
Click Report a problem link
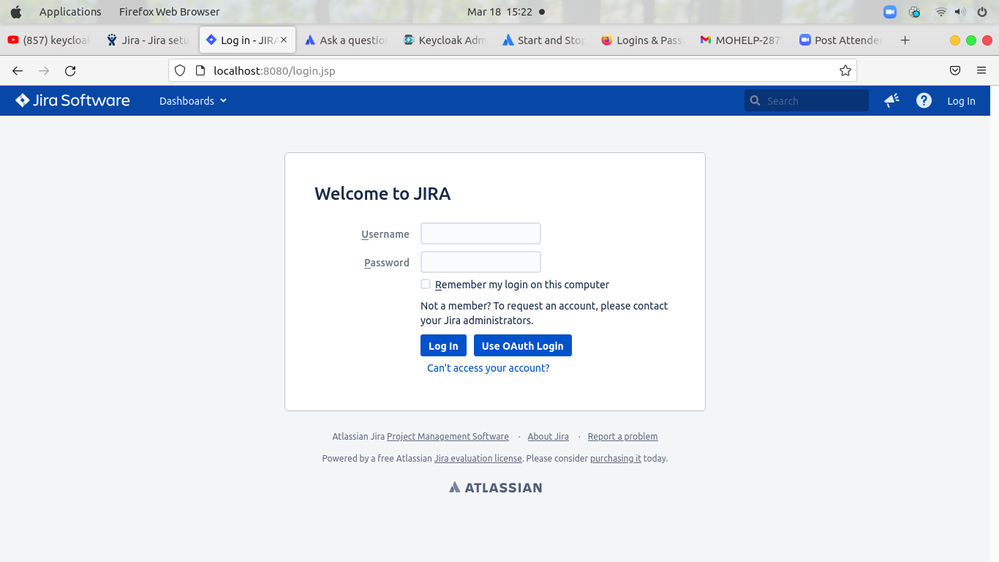(622, 436)
